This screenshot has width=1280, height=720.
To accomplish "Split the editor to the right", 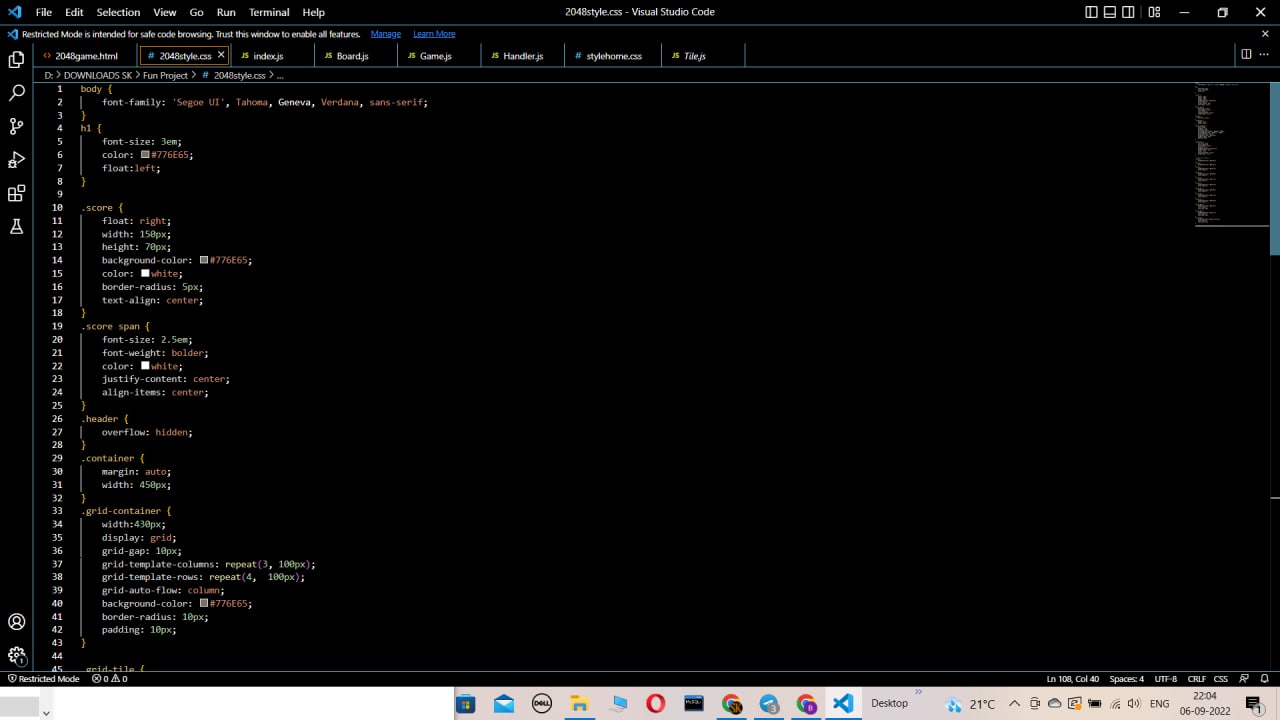I will (x=1246, y=54).
